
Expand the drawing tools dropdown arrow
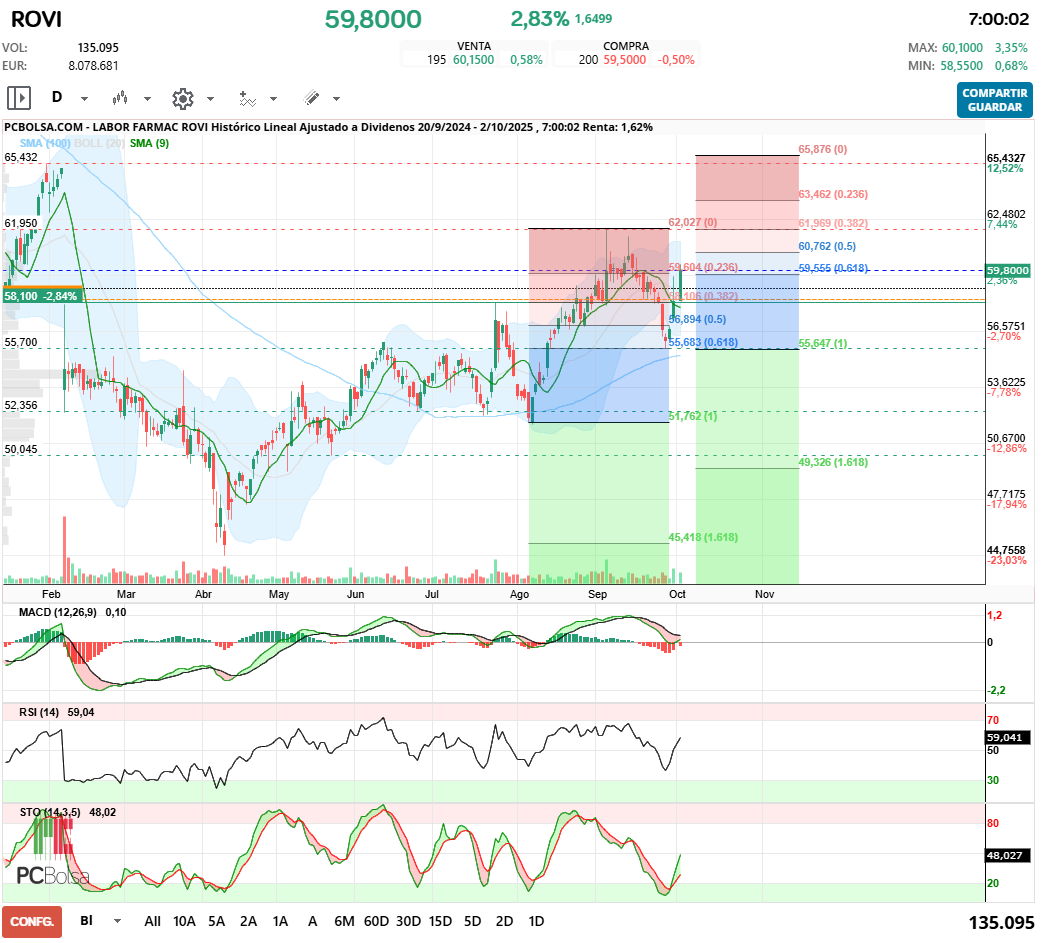(x=336, y=99)
